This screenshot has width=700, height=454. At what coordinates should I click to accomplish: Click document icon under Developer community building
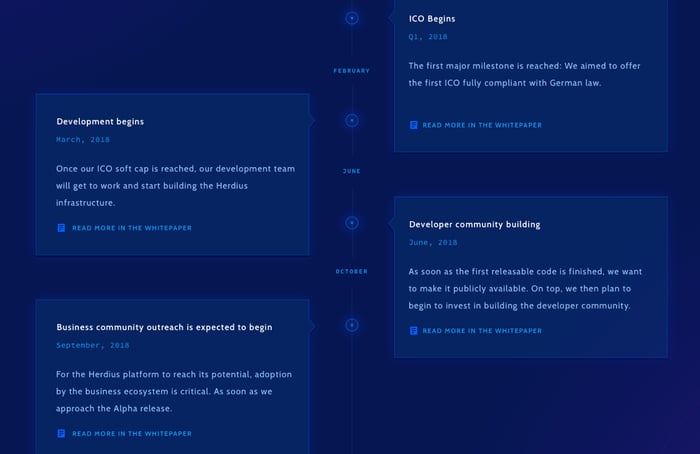pyautogui.click(x=414, y=330)
